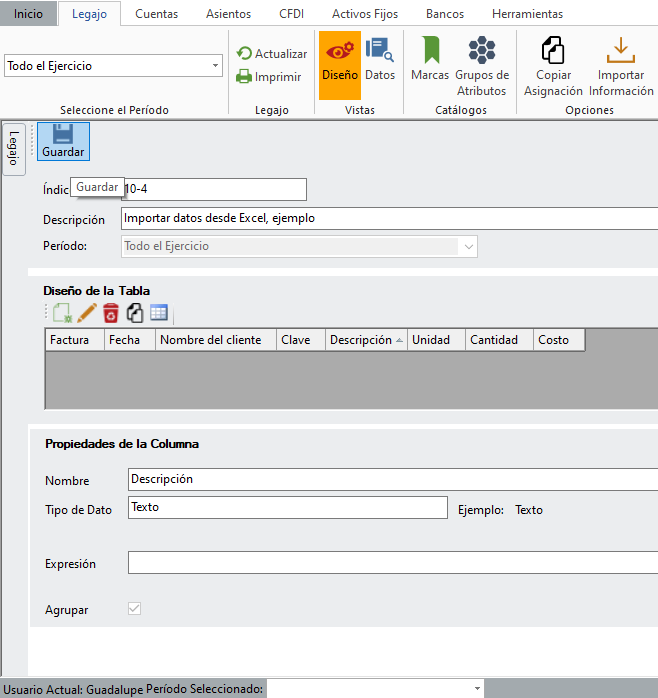Click the Actualizar refresh icon
The width and height of the screenshot is (658, 698).
(244, 54)
